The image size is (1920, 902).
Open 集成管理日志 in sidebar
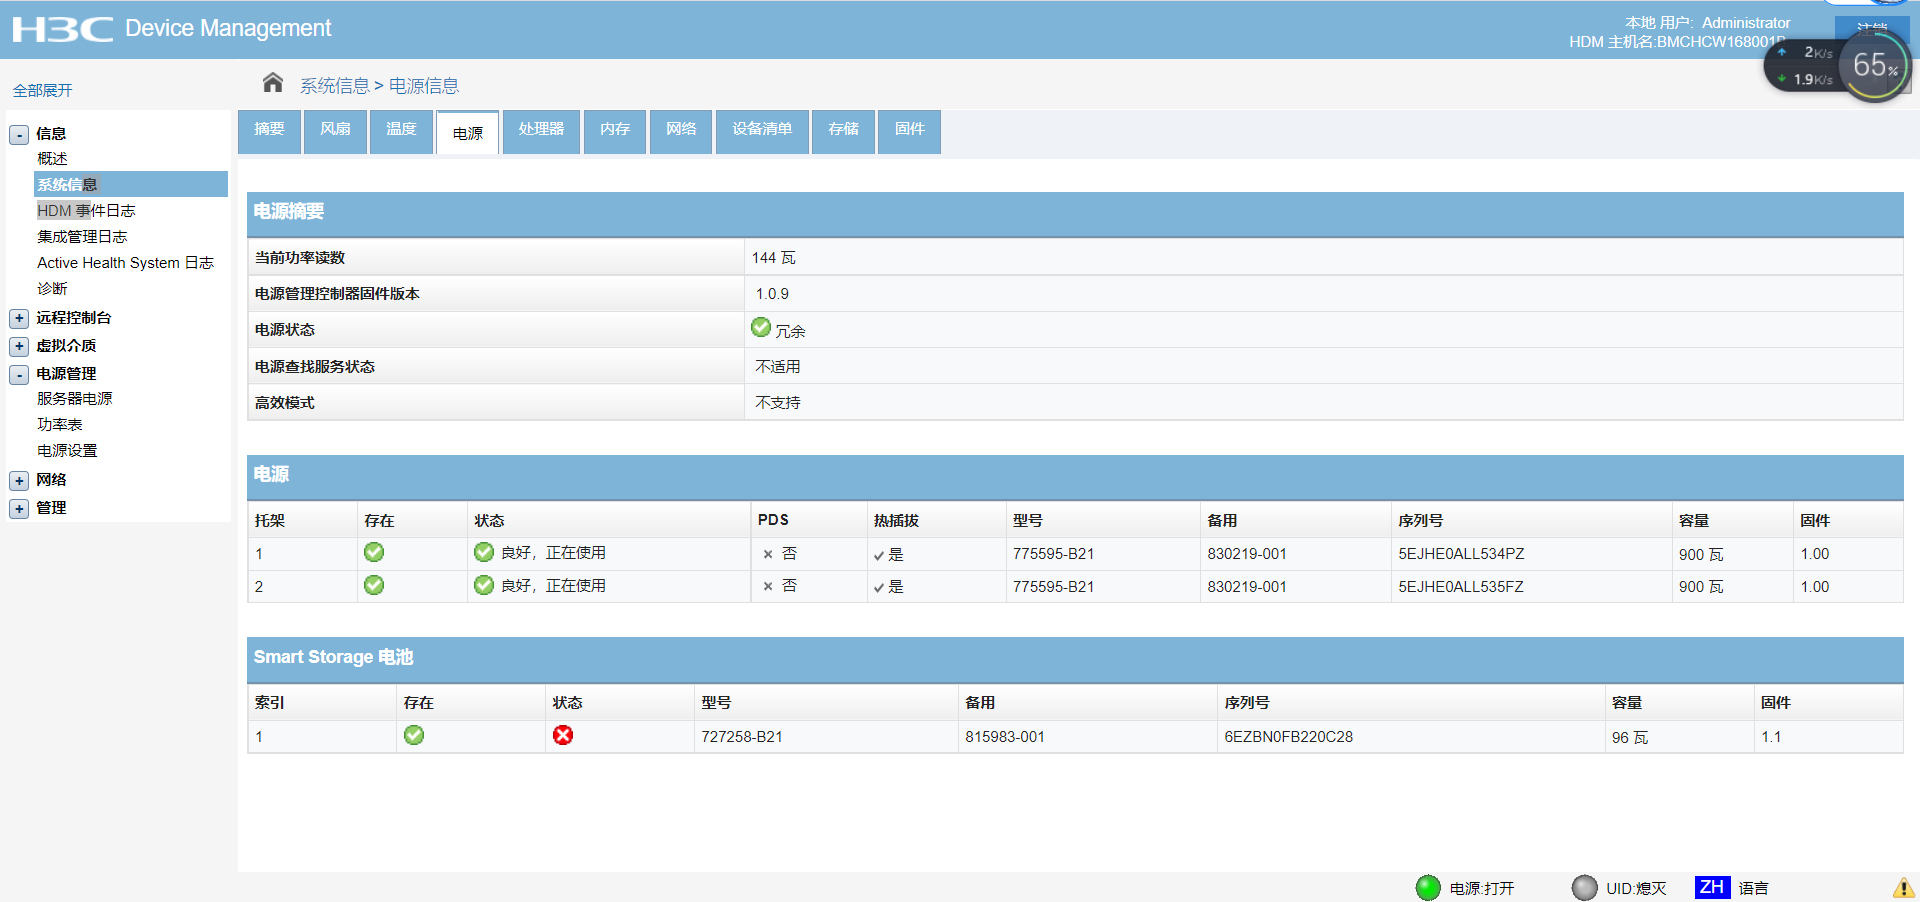[x=82, y=237]
